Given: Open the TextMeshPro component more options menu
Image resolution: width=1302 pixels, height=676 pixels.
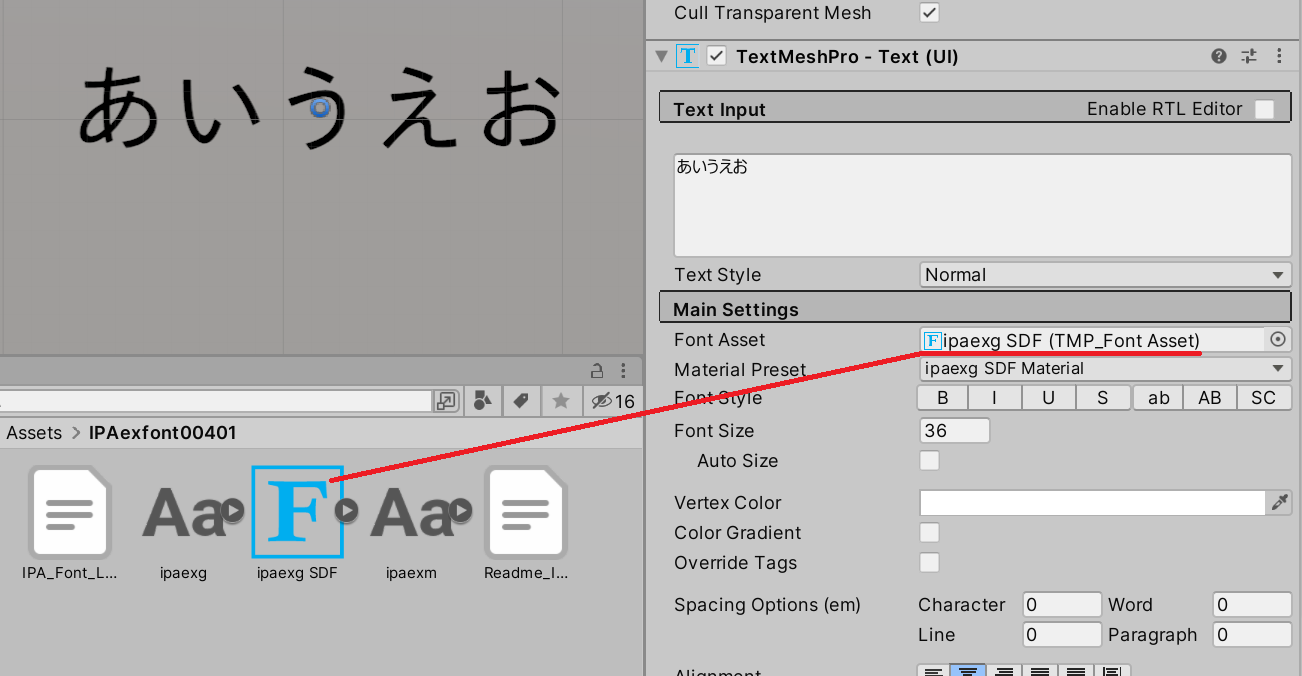Looking at the screenshot, I should point(1280,56).
